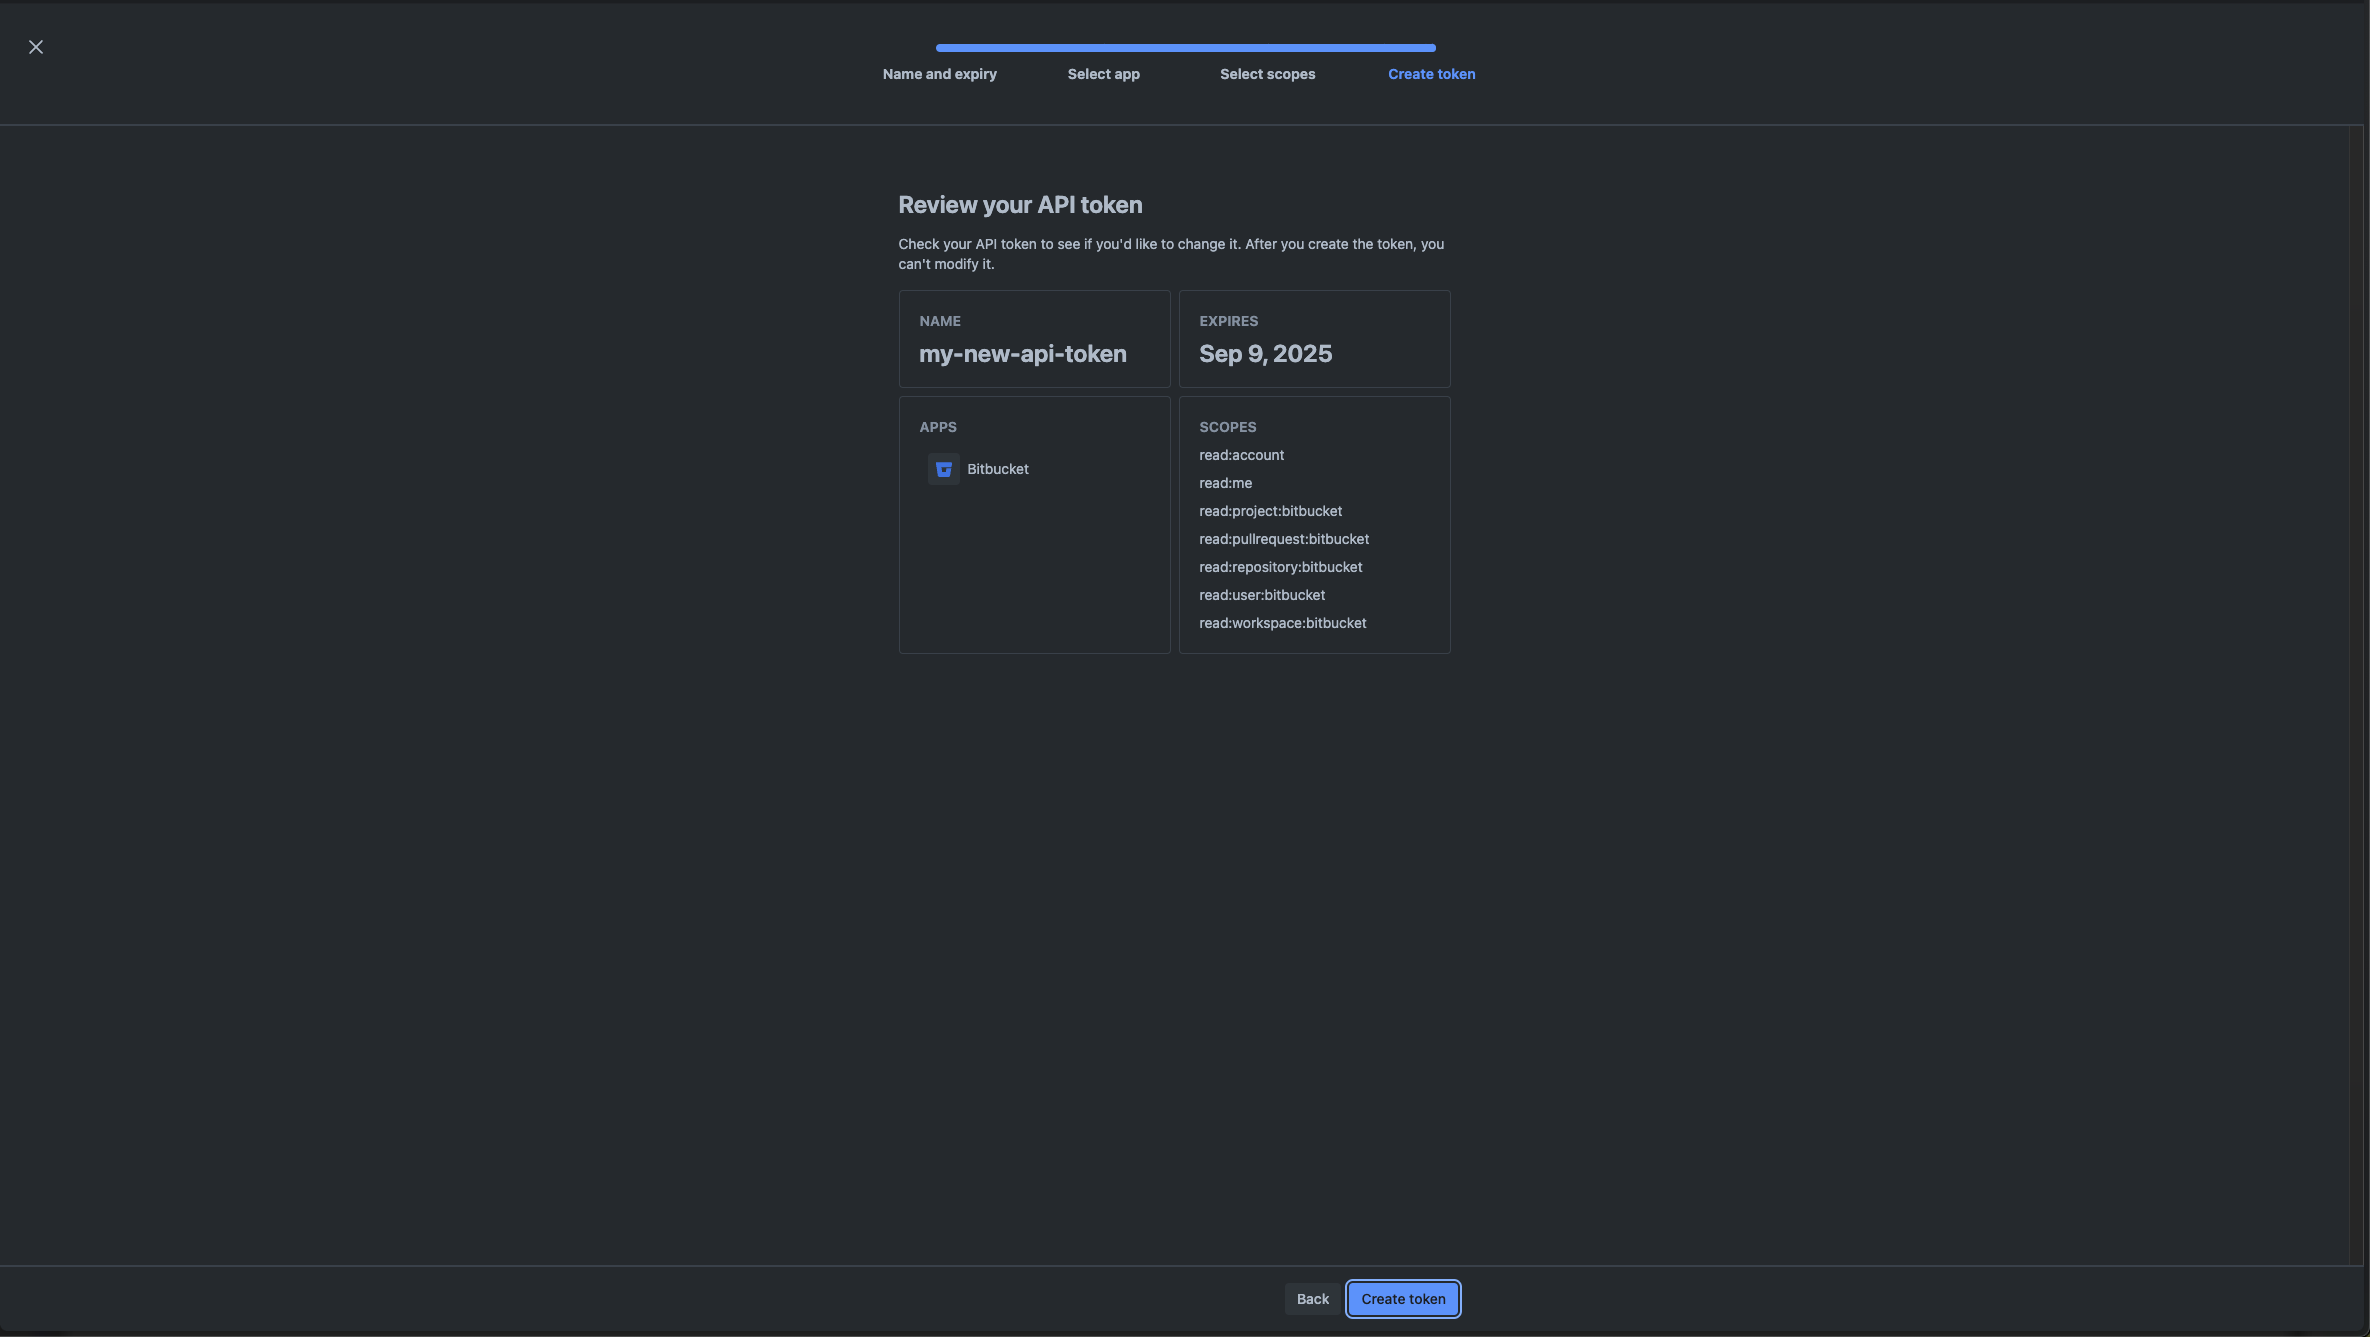Click the read:user:bitbucket scope
This screenshot has width=2370, height=1337.
(1261, 595)
